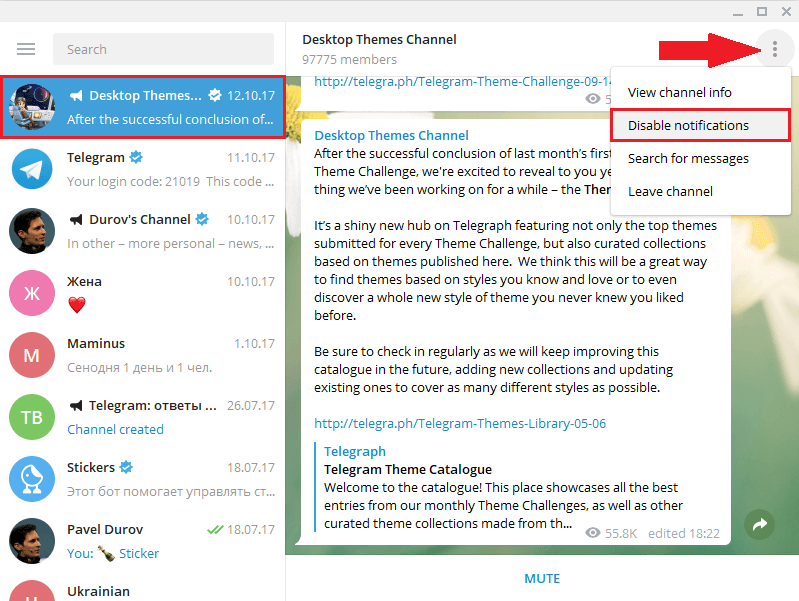Viewport: 799px width, 601px height.
Task: Click the verified badge next to Telegram
Action: (136, 157)
